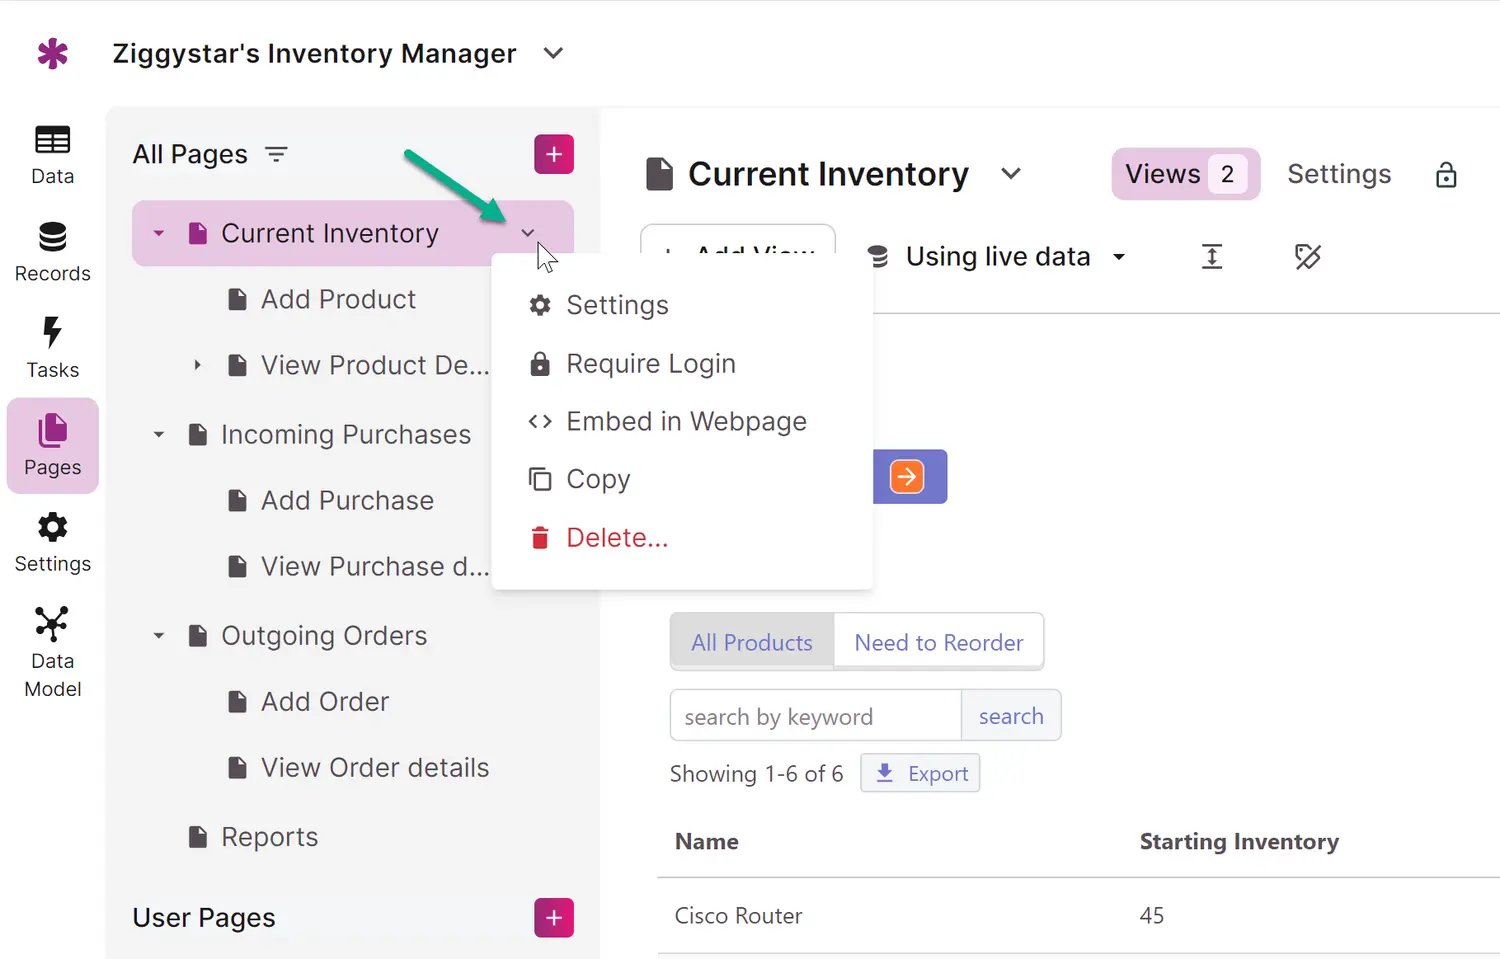Switch to Need to Reorder tab
The image size is (1500, 959).
click(938, 642)
